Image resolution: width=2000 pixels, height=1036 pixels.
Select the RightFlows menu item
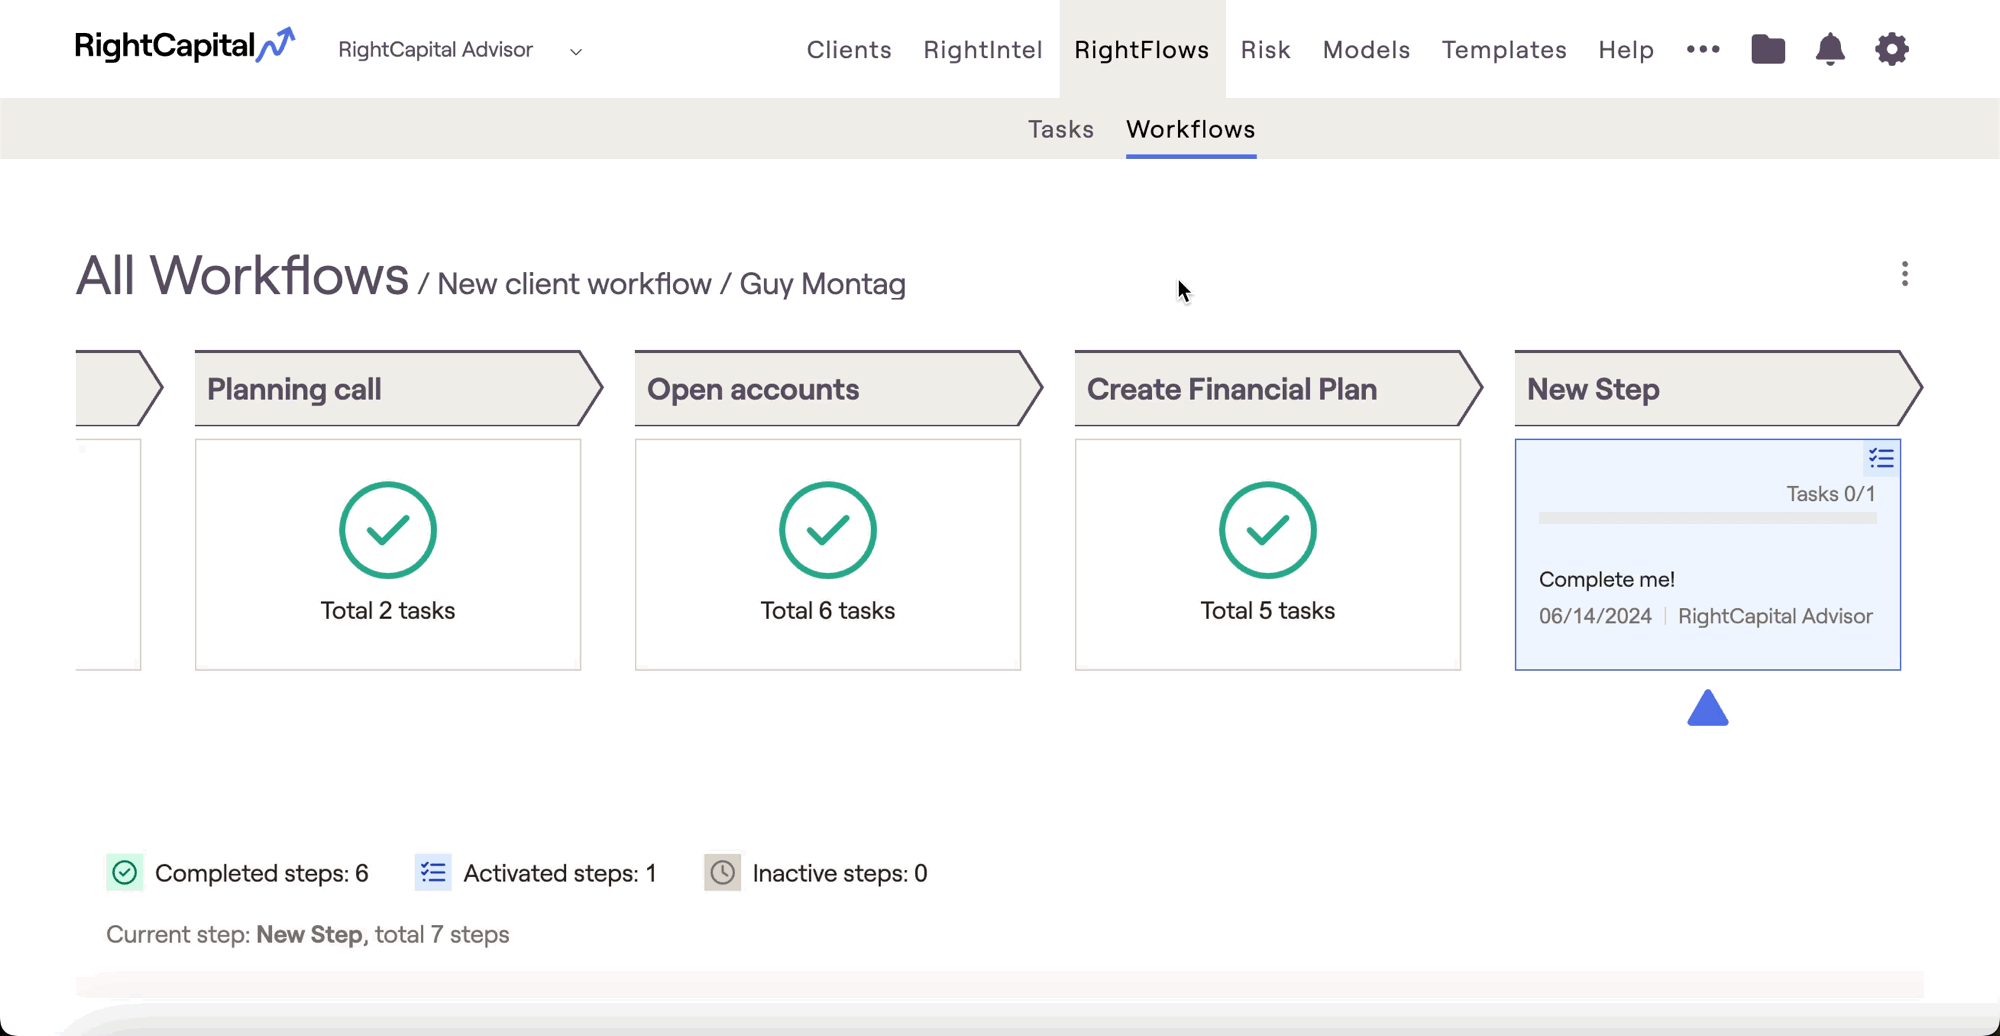[1142, 50]
